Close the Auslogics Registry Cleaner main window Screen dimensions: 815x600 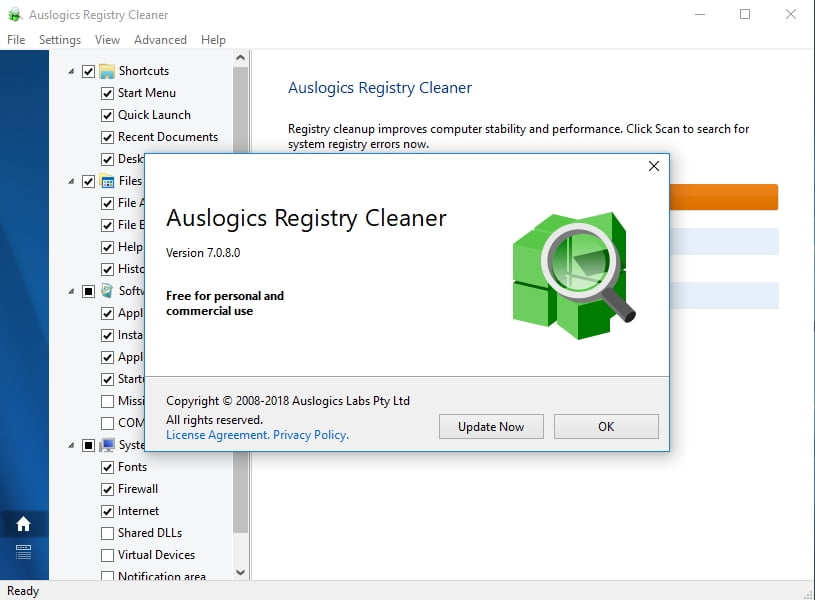coord(791,15)
